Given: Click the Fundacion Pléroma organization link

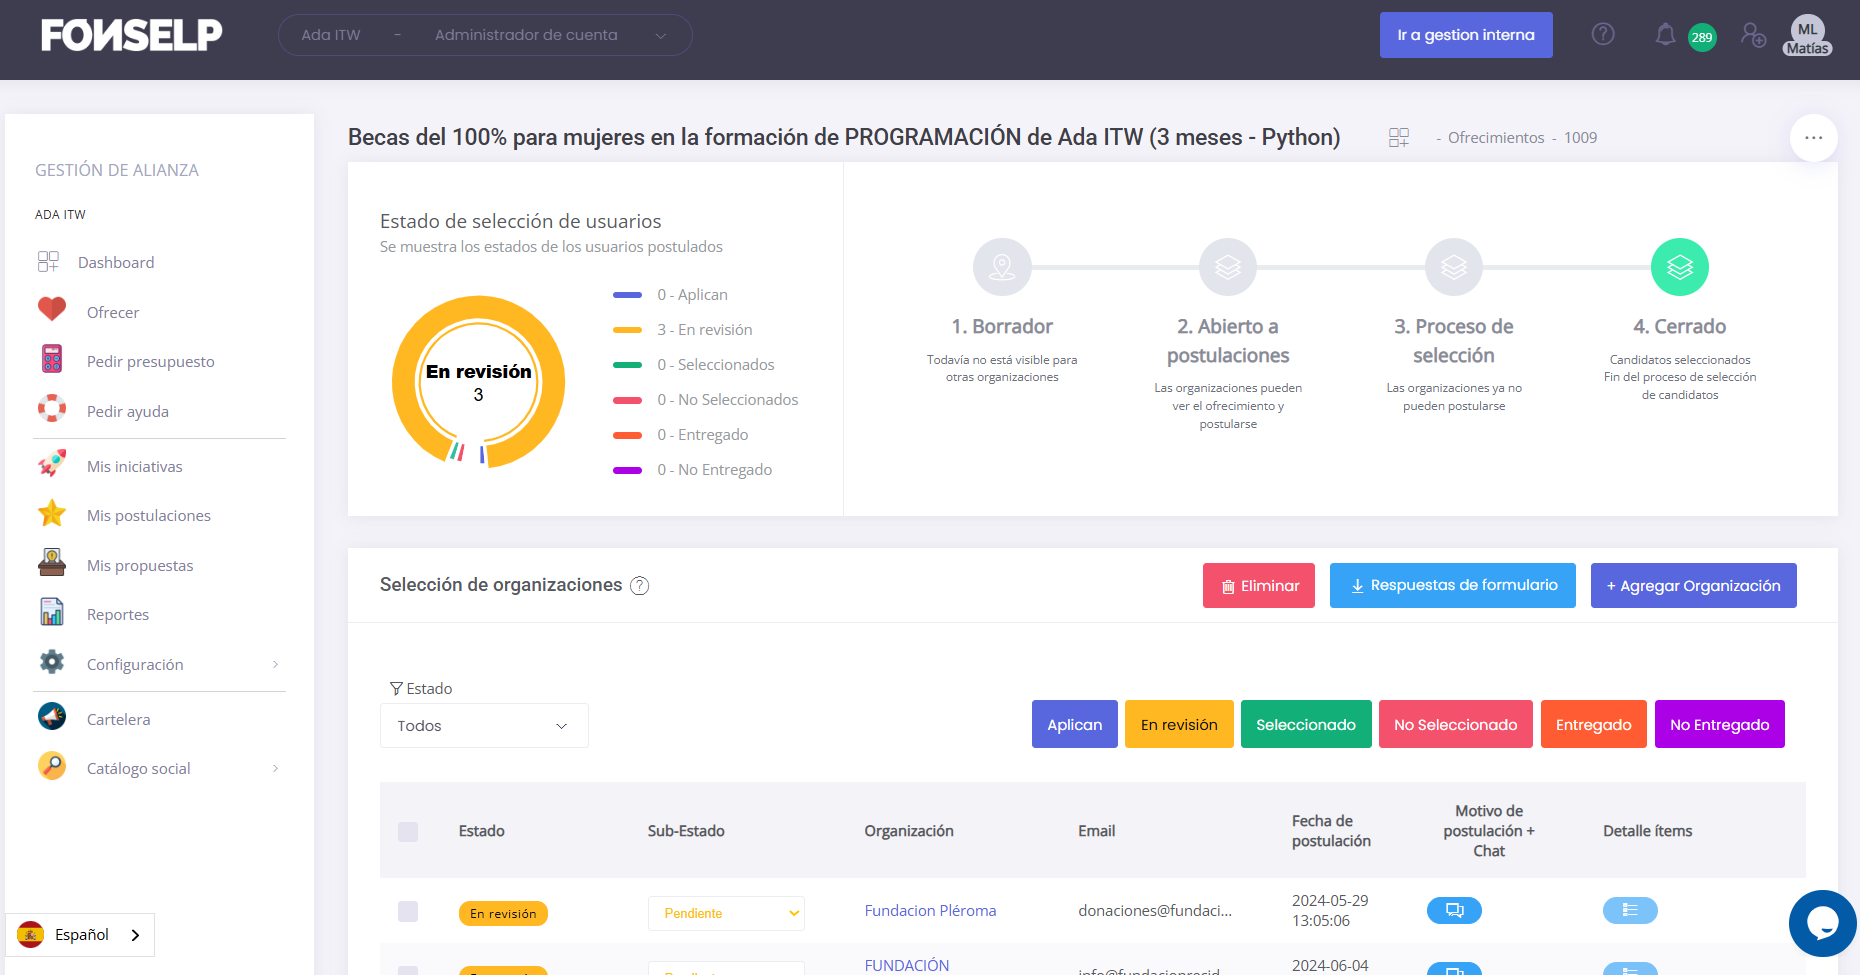Looking at the screenshot, I should pyautogui.click(x=930, y=911).
